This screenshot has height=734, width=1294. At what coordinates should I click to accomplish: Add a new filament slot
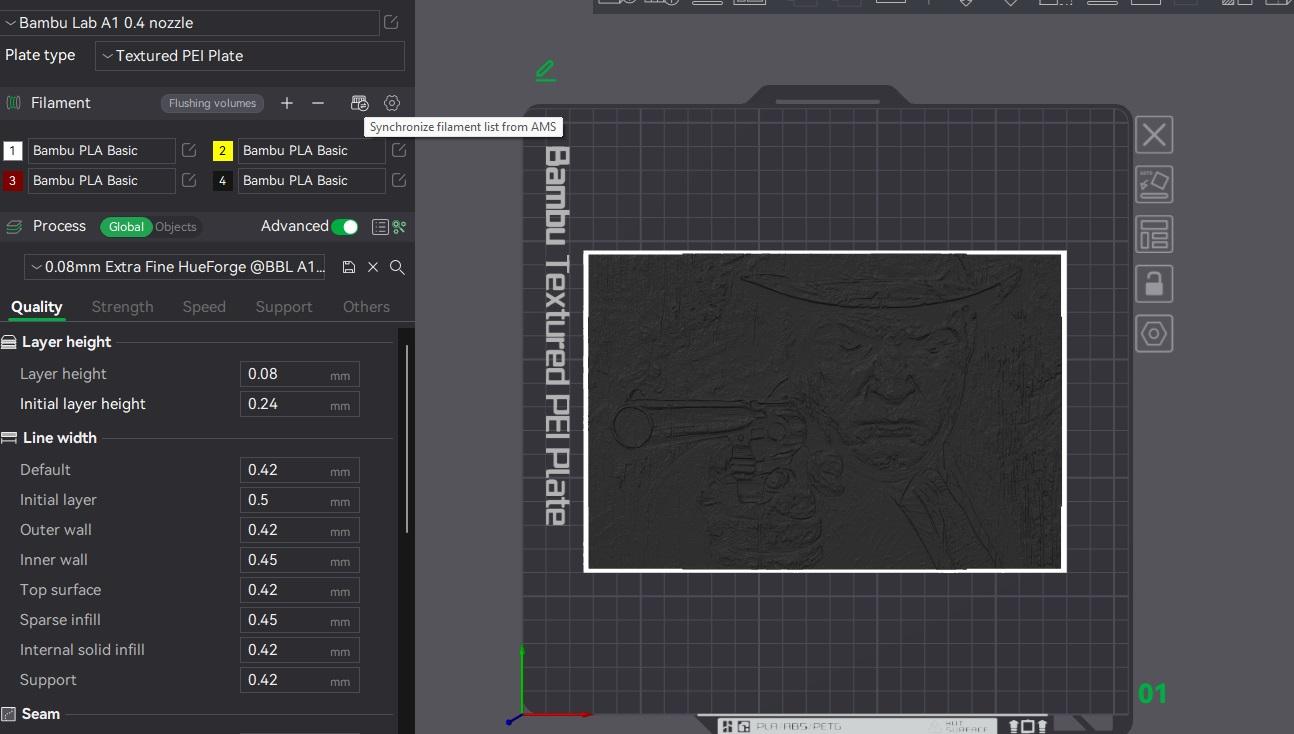pos(287,103)
